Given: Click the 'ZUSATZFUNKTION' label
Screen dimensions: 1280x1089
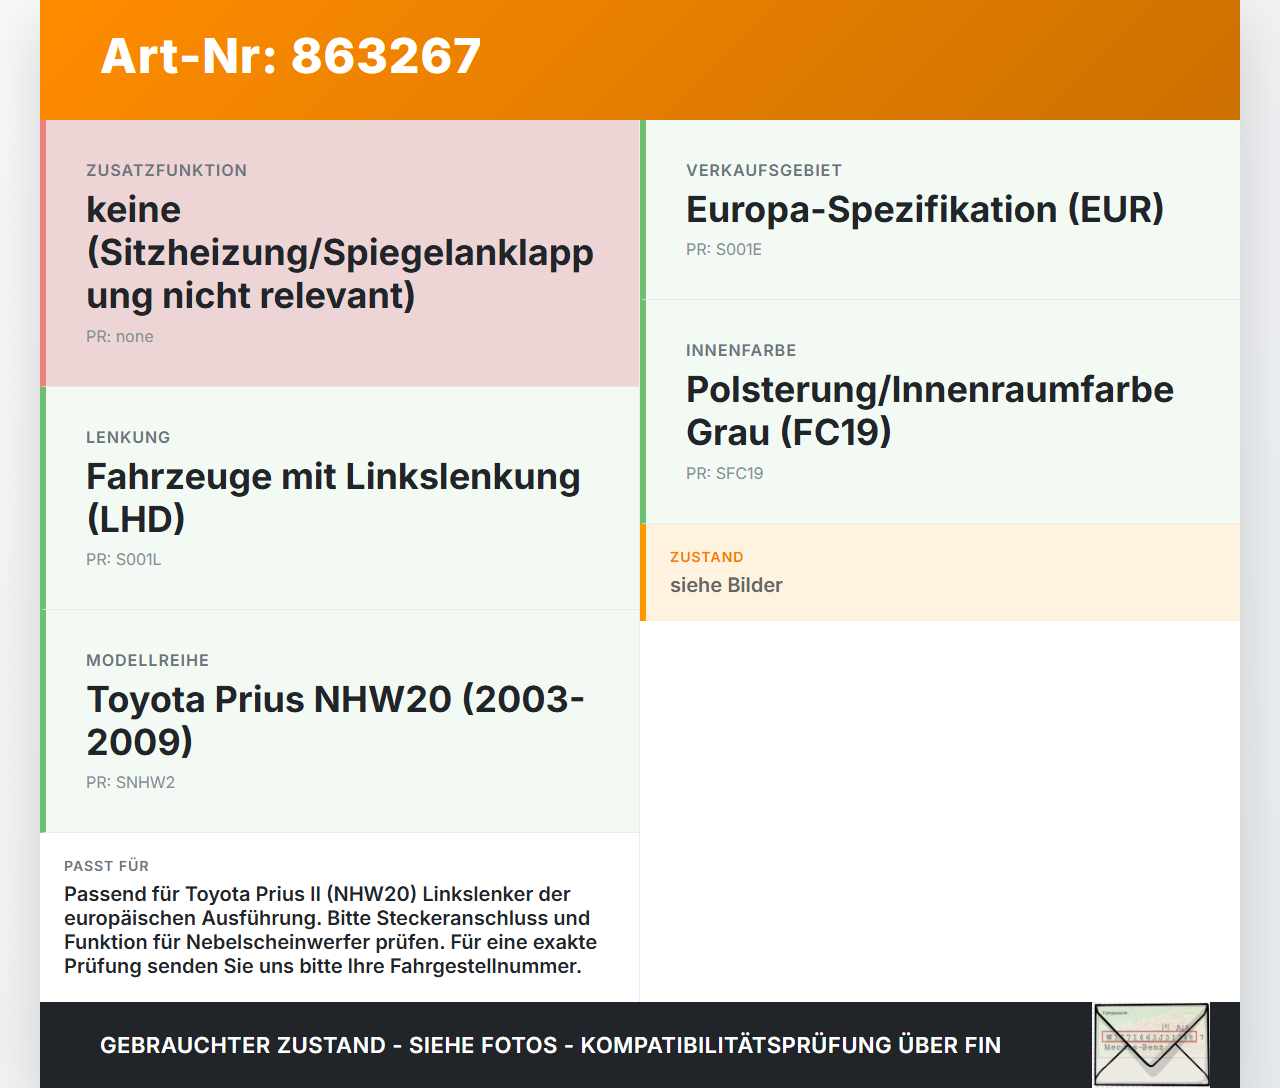Looking at the screenshot, I should tap(166, 170).
